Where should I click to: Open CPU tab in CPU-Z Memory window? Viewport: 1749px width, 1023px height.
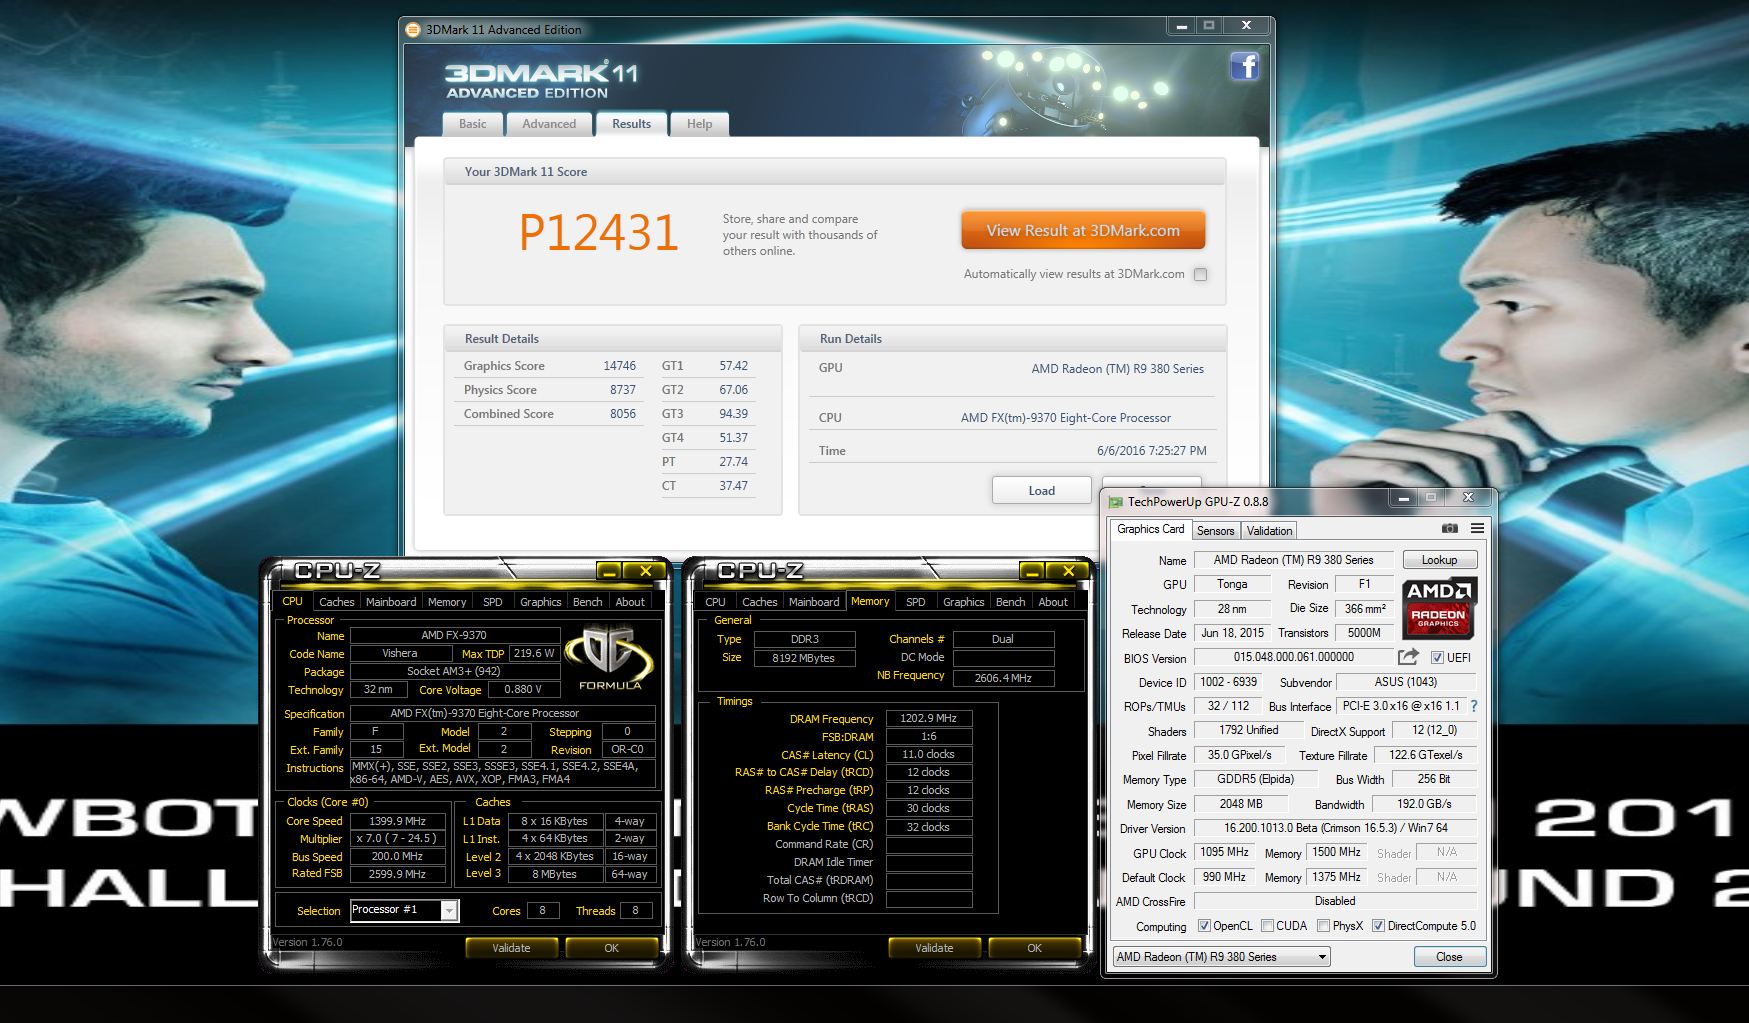coord(715,602)
